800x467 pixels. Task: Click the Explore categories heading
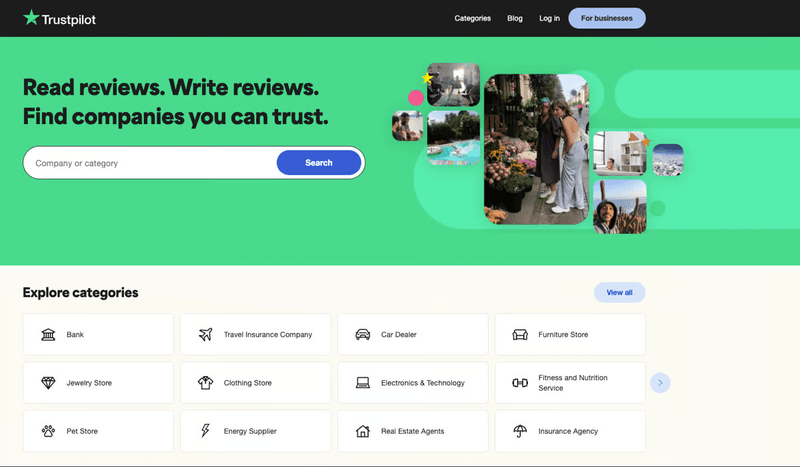tap(81, 292)
